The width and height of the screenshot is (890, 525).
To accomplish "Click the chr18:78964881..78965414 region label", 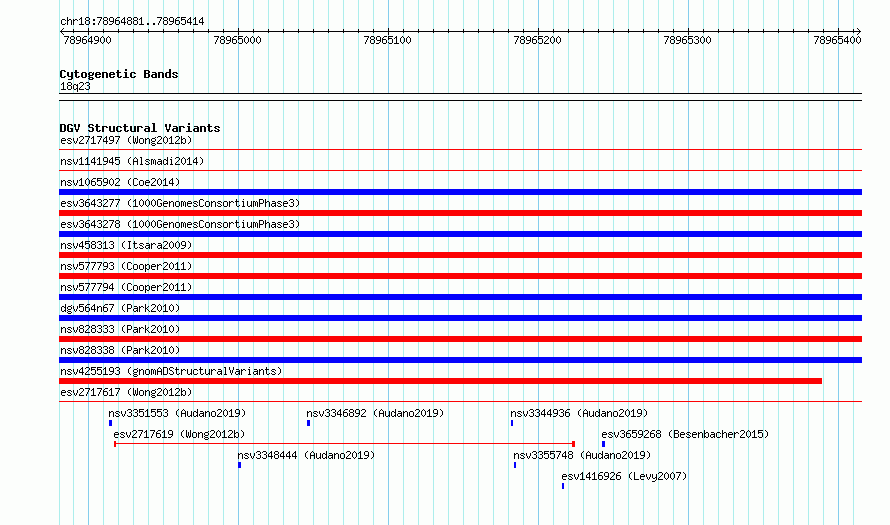I will [132, 22].
